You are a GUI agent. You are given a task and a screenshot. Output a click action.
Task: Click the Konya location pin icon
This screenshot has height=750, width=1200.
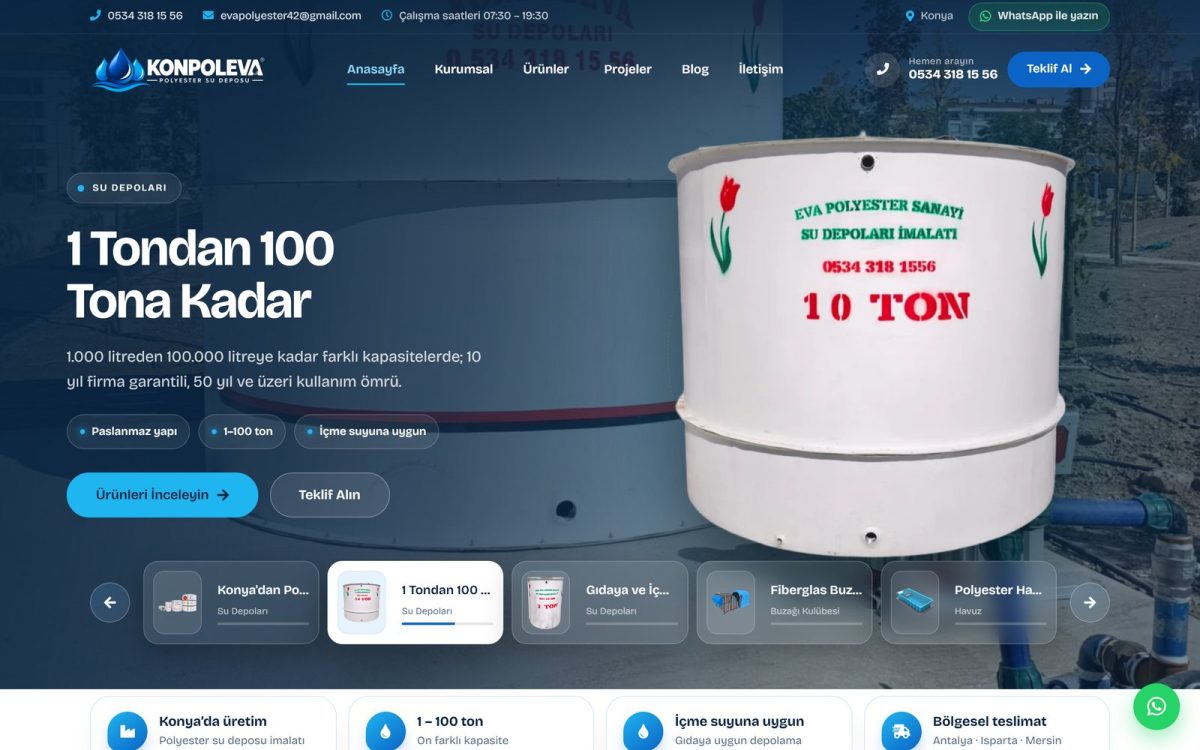point(910,16)
